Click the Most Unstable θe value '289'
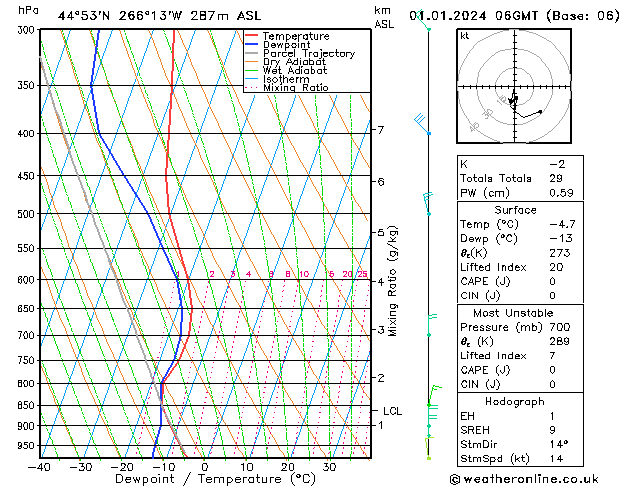629x486 pixels. pos(560,341)
